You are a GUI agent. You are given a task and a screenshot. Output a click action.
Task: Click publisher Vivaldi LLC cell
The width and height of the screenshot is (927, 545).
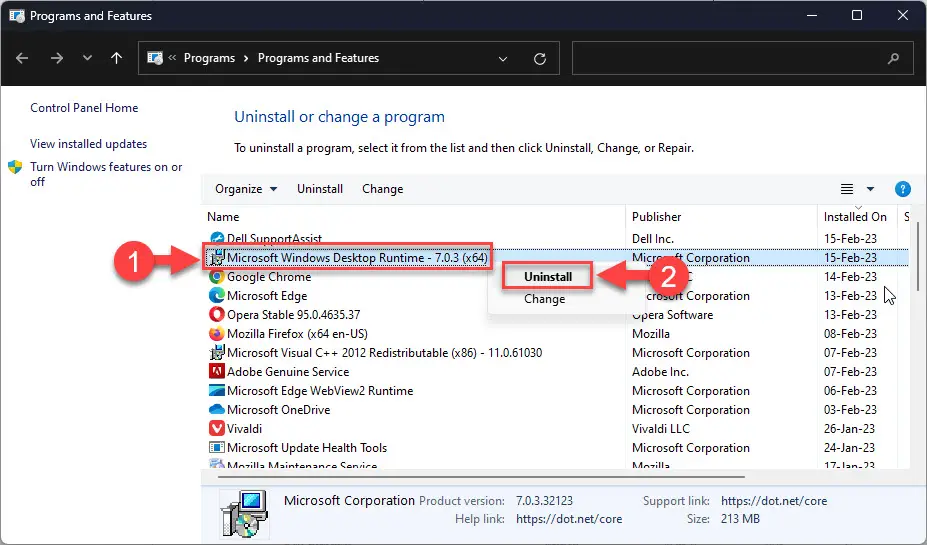coord(660,429)
